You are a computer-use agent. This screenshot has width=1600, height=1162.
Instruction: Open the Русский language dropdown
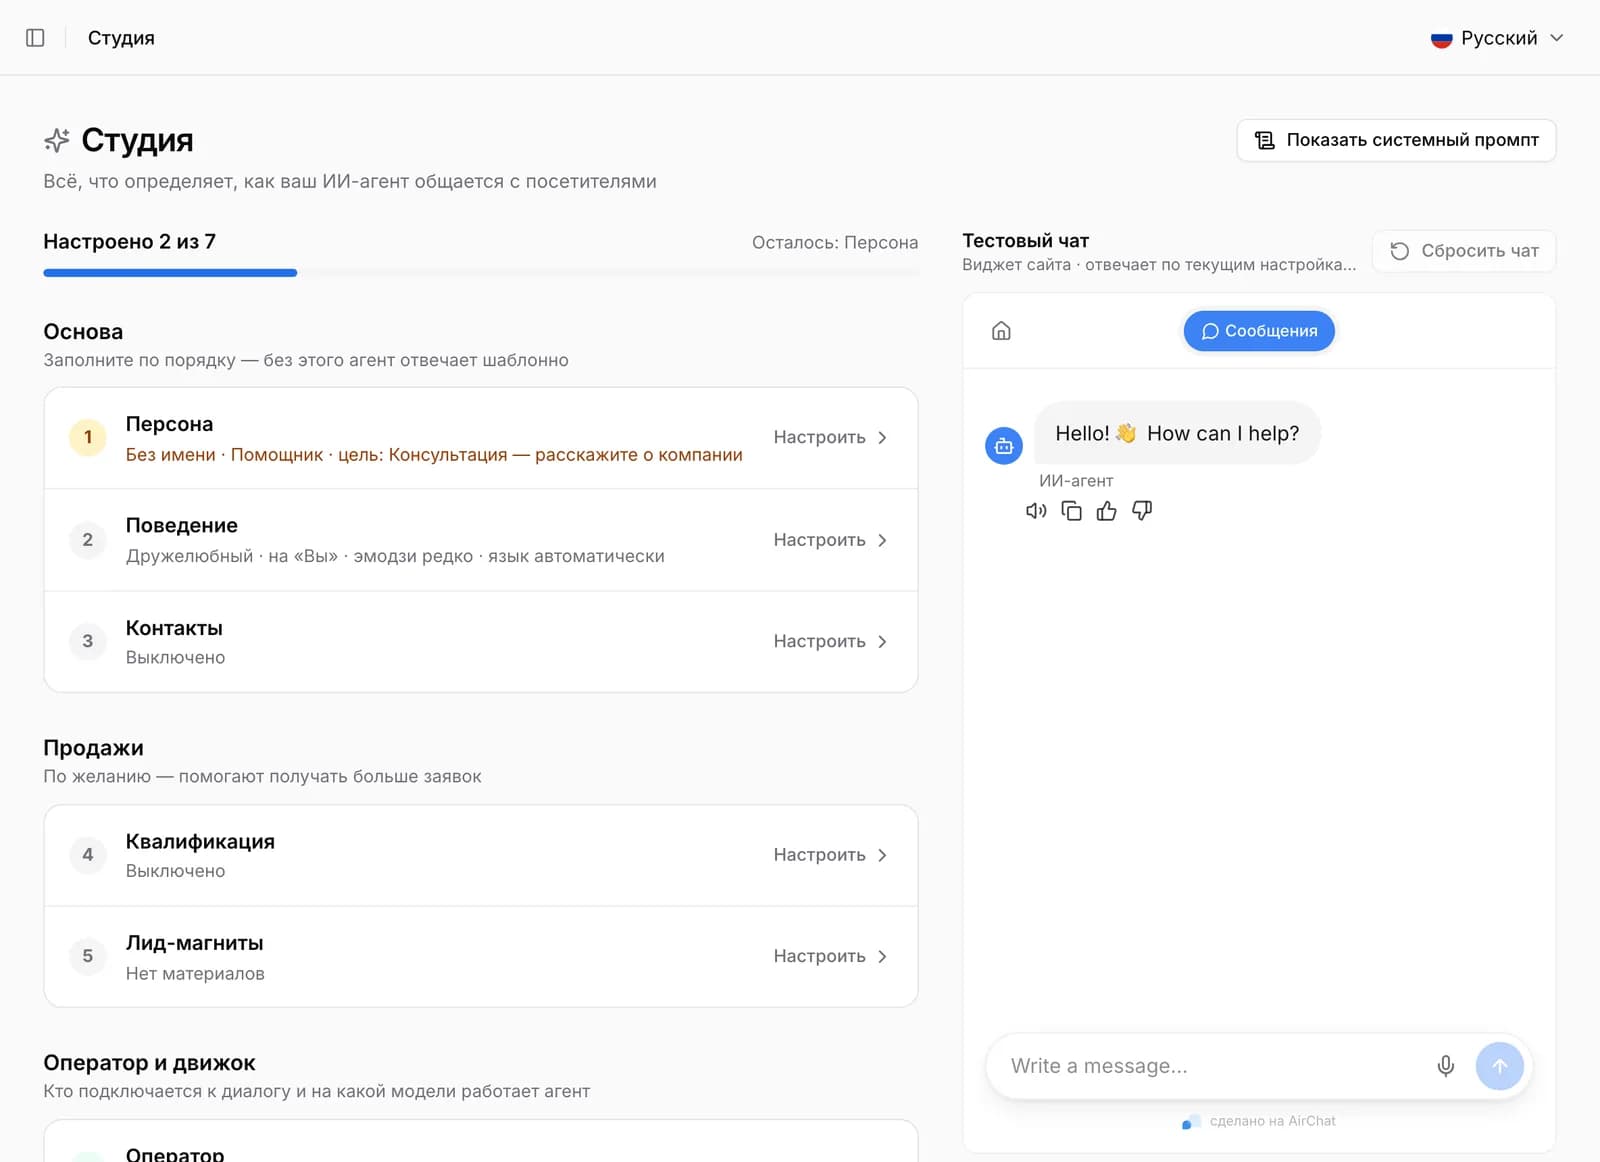pos(1497,38)
